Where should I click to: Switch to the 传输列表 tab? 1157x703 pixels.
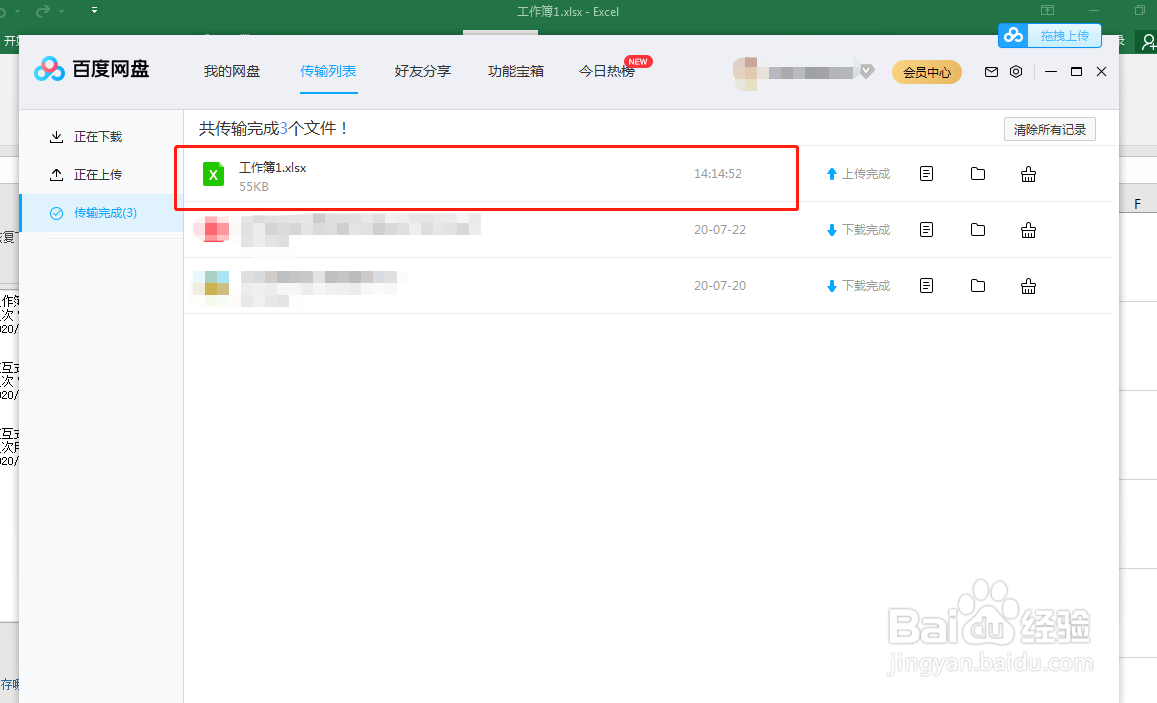pyautogui.click(x=328, y=72)
